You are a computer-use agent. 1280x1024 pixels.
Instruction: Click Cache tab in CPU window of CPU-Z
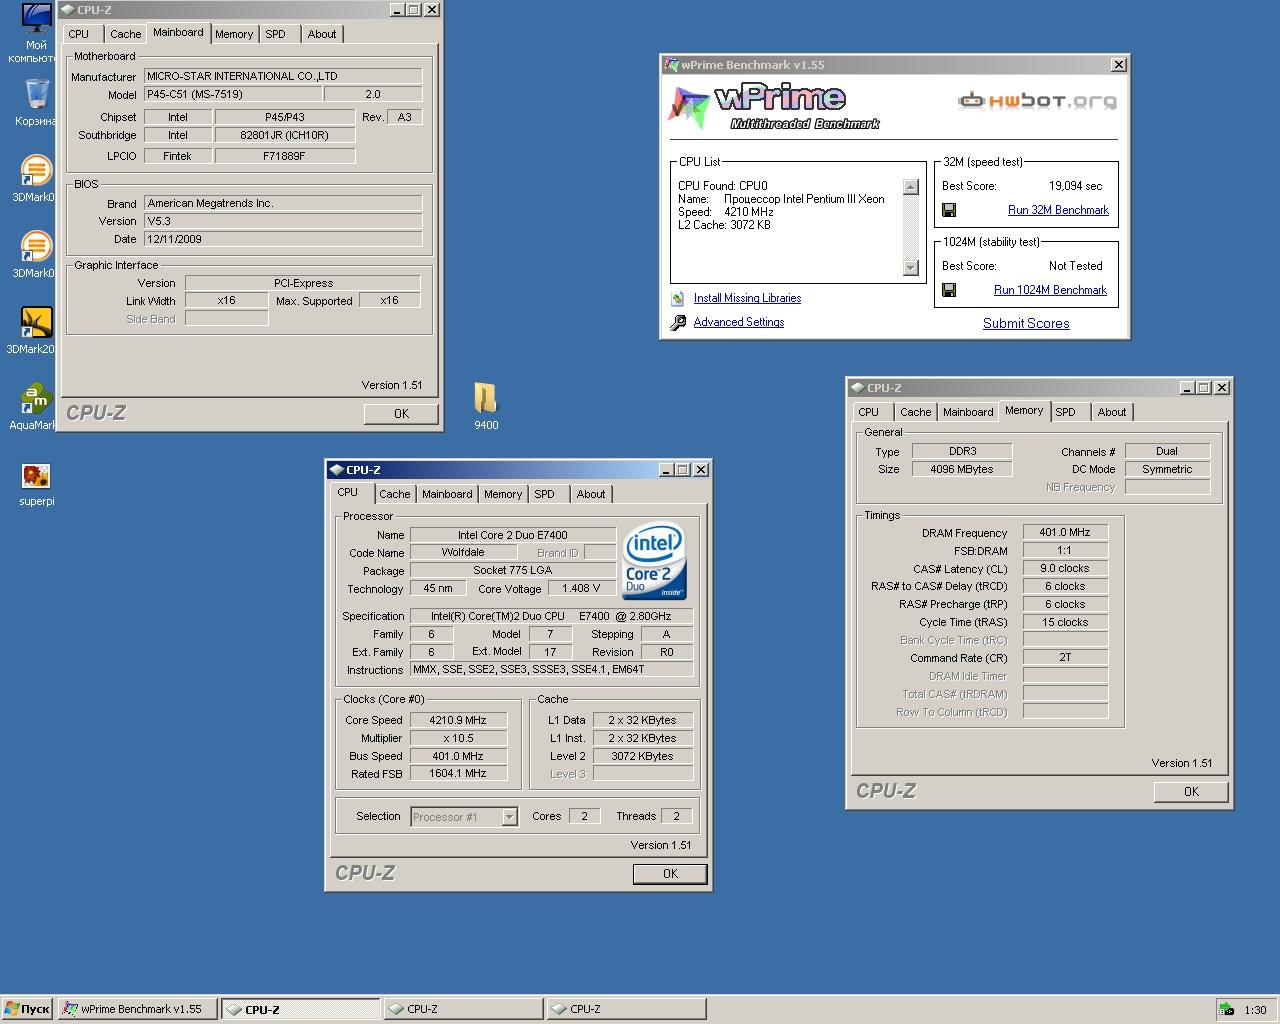point(394,494)
